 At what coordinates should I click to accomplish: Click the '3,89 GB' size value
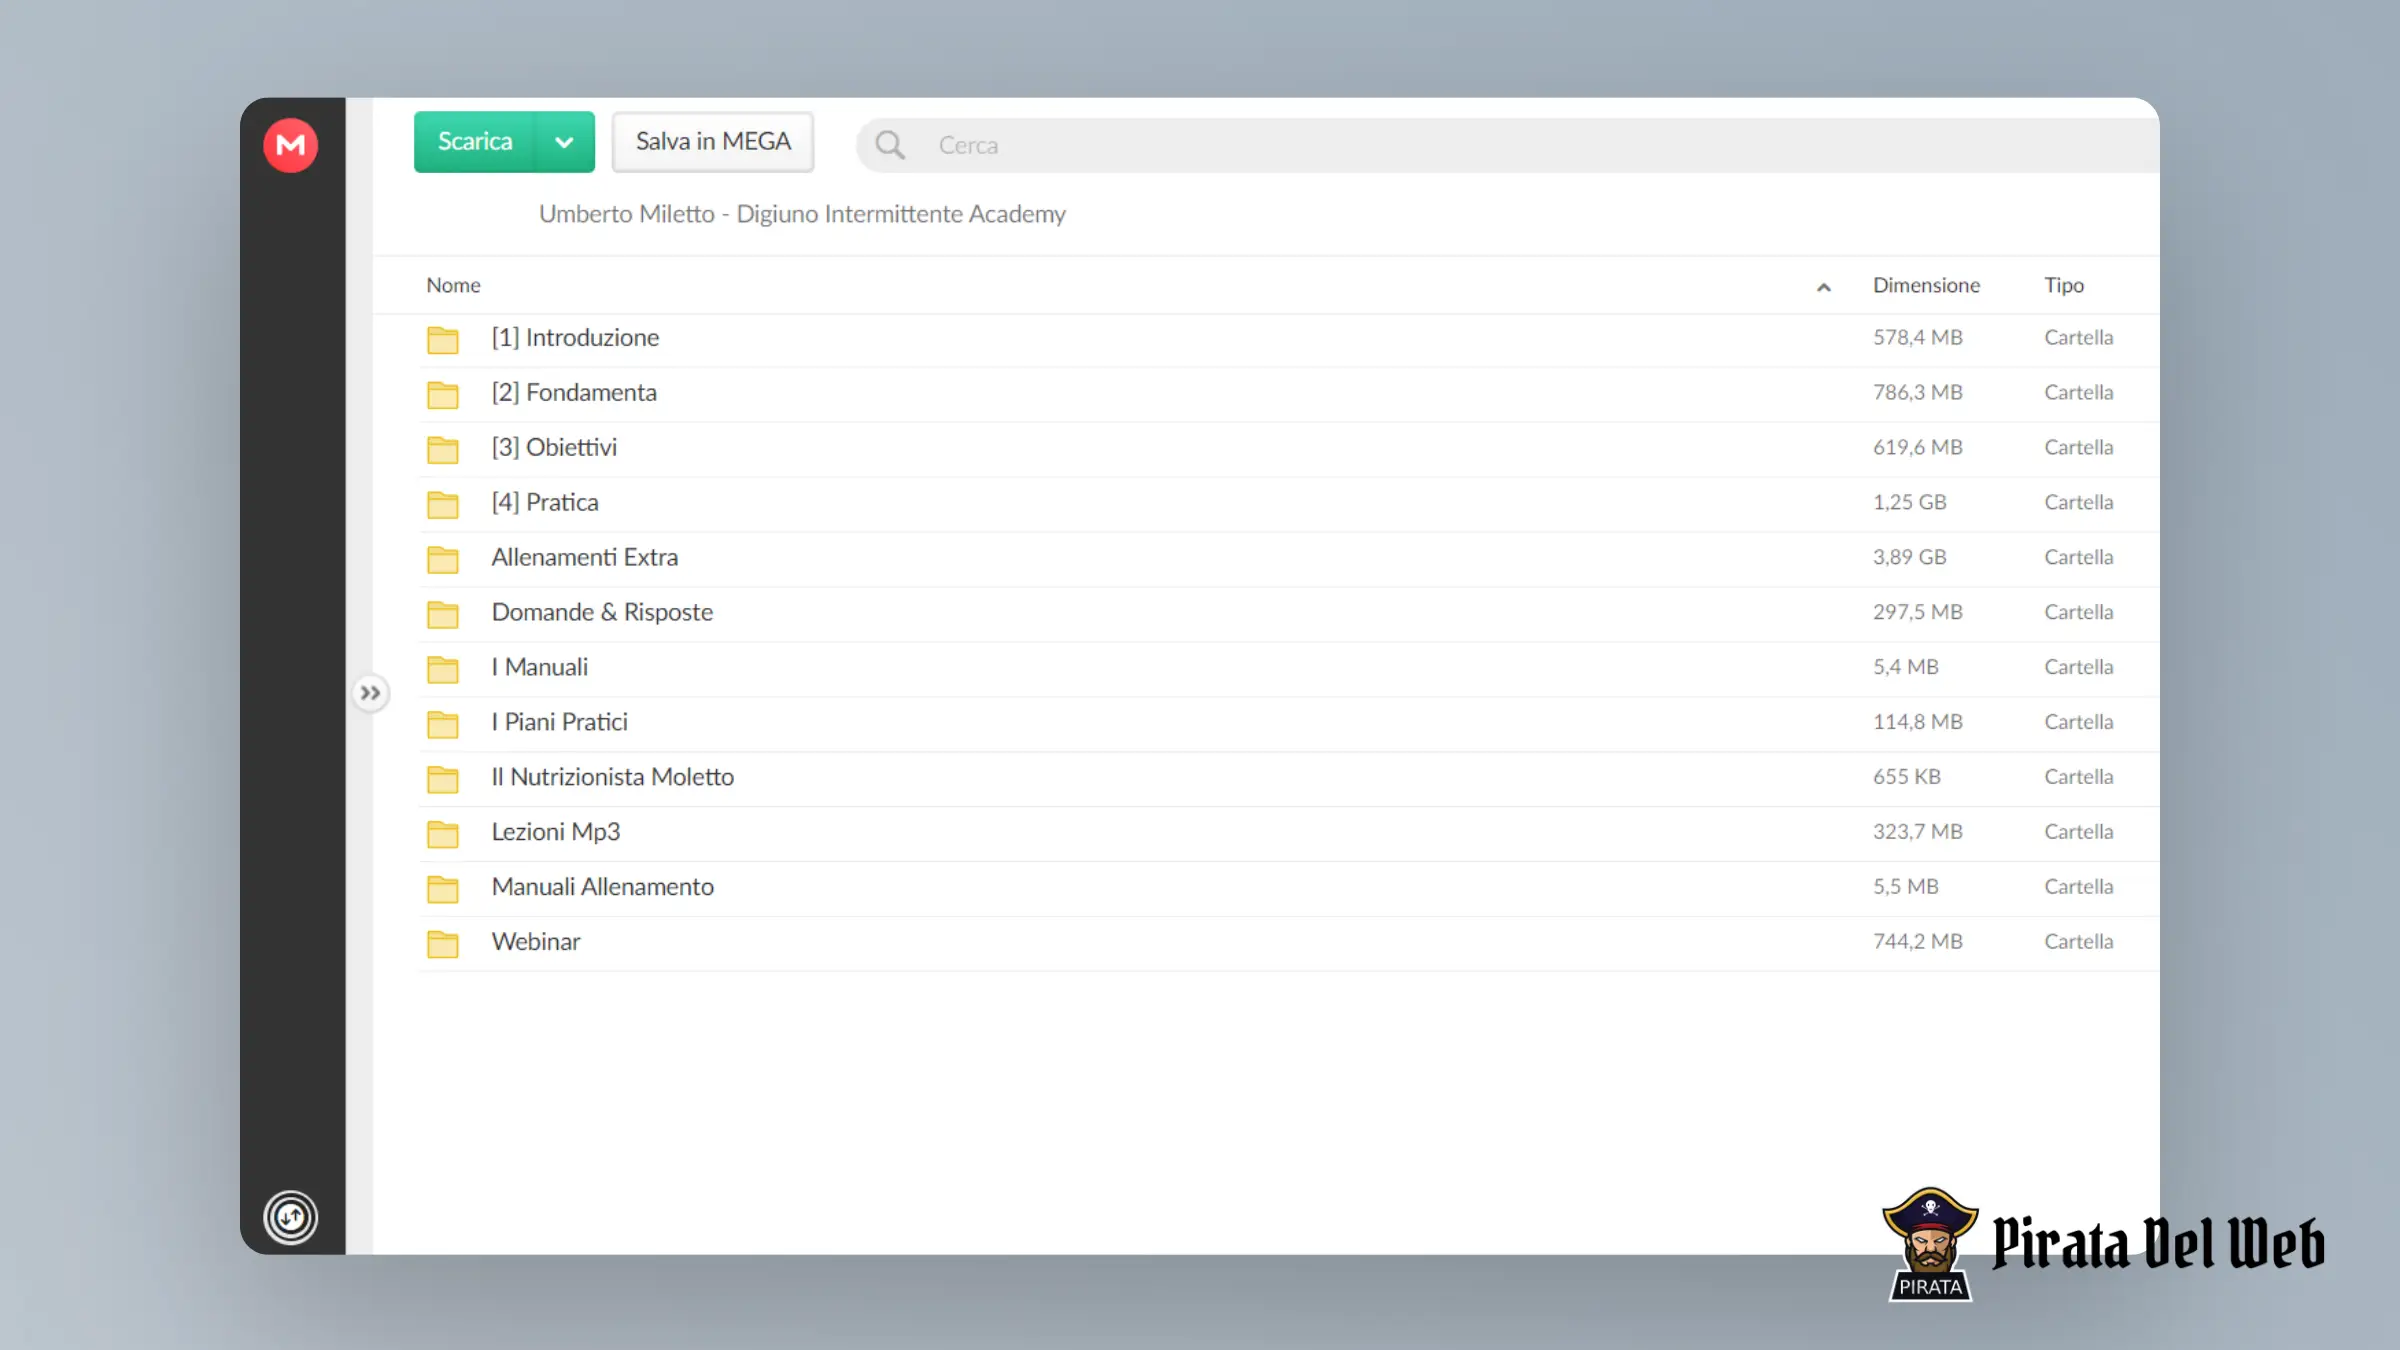tap(1910, 557)
